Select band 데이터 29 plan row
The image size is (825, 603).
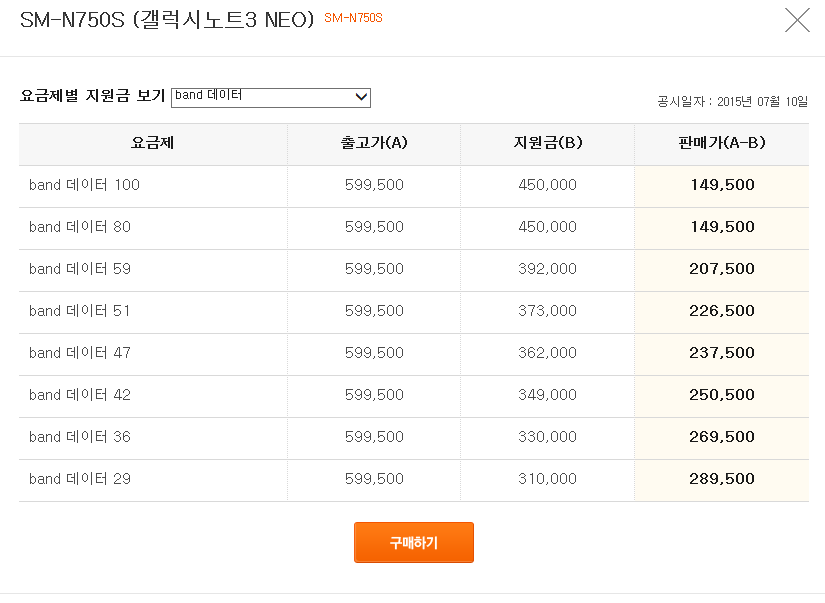click(x=414, y=479)
